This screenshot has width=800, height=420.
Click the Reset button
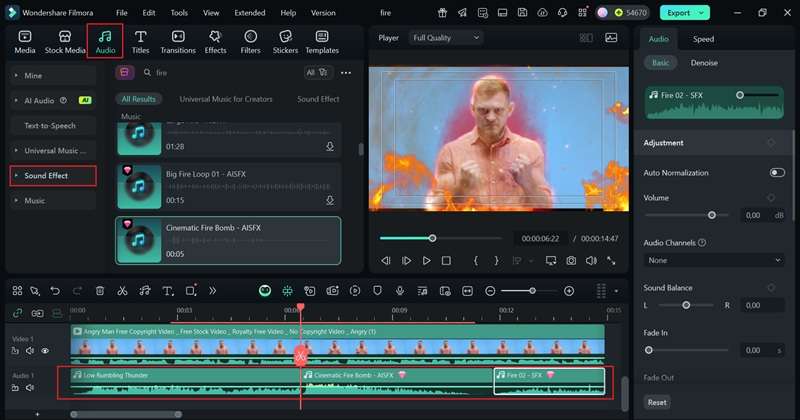click(657, 402)
